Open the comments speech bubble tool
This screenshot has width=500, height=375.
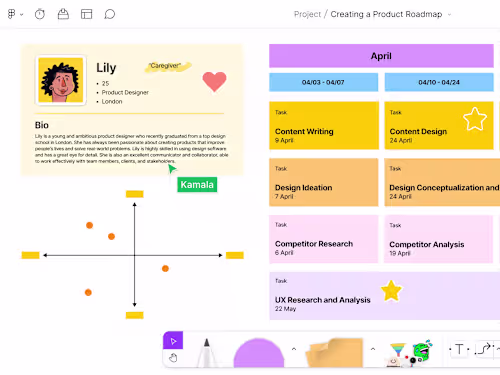click(x=110, y=14)
